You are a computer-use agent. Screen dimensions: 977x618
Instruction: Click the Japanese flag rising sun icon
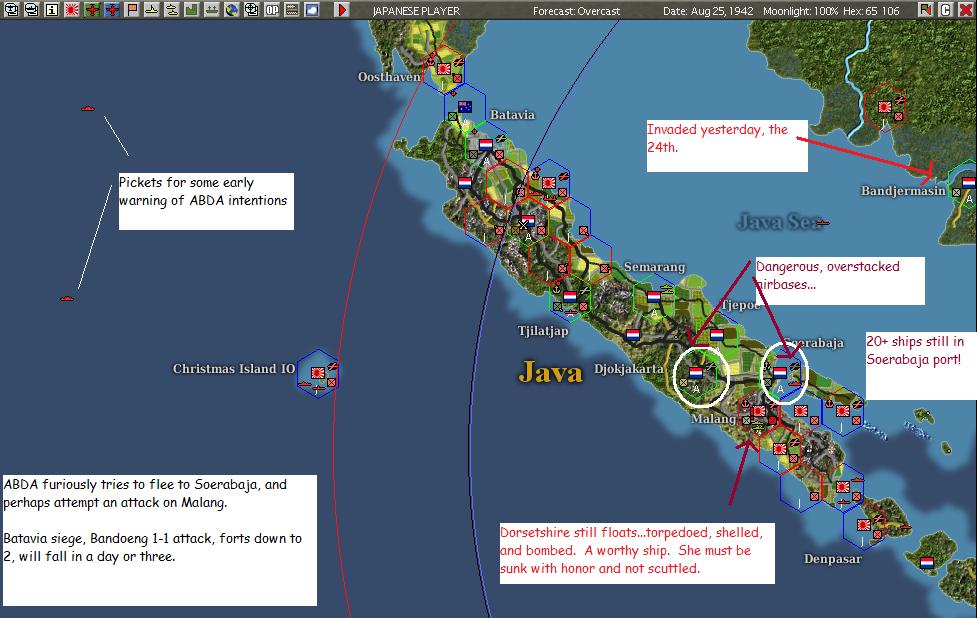(x=71, y=10)
